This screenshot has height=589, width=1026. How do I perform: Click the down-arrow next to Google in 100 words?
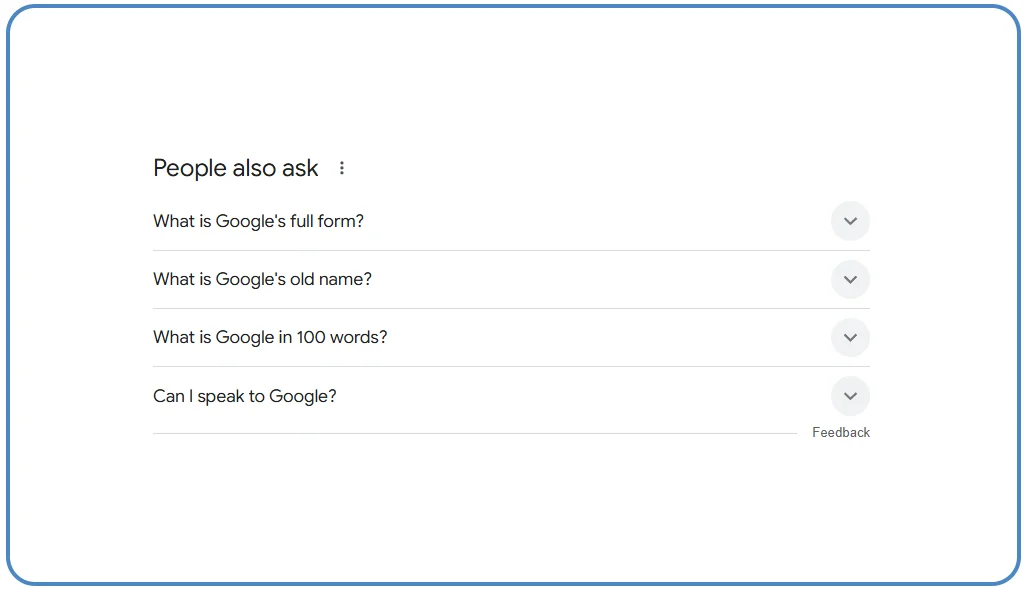pyautogui.click(x=850, y=338)
